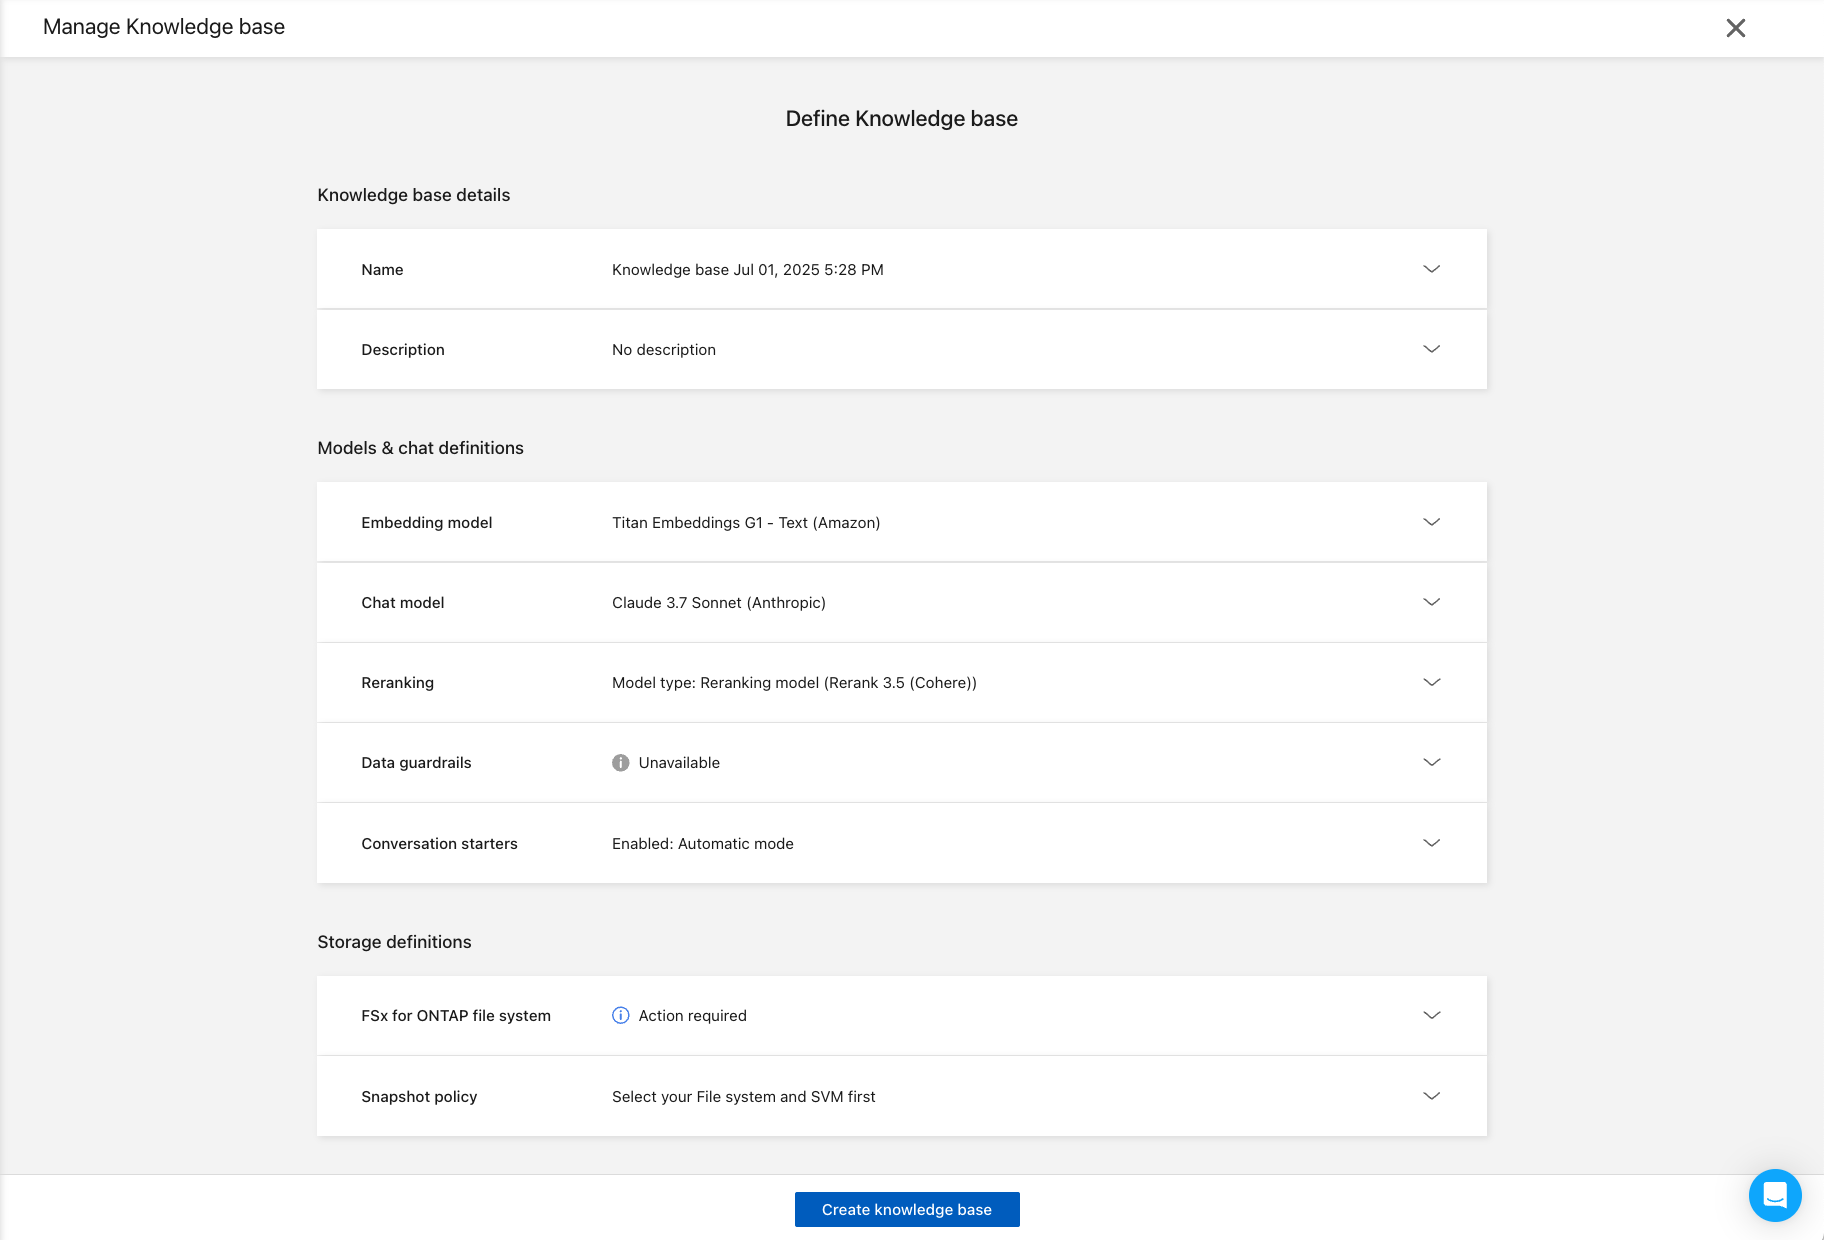
Task: Close the Manage Knowledge base dialog
Action: pos(1736,28)
